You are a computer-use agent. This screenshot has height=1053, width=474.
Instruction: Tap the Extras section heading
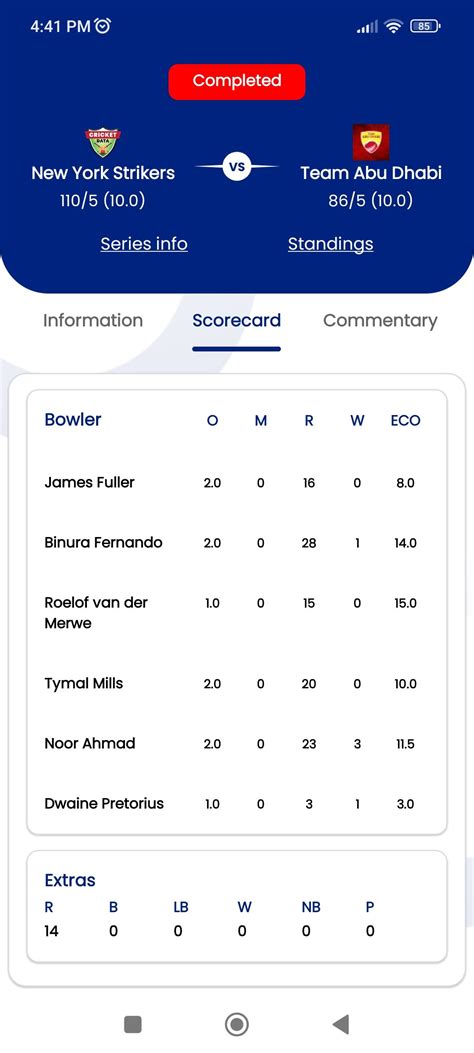click(70, 880)
